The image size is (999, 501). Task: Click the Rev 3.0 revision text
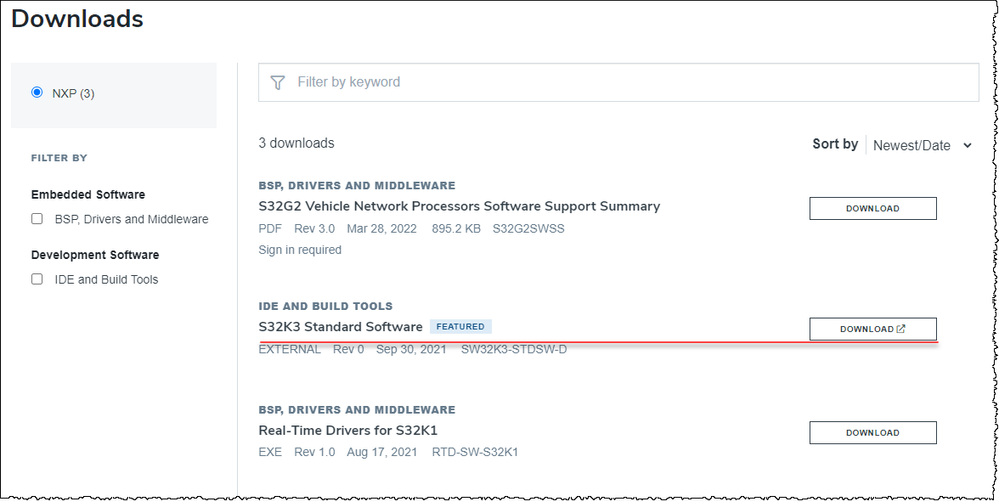pyautogui.click(x=315, y=228)
